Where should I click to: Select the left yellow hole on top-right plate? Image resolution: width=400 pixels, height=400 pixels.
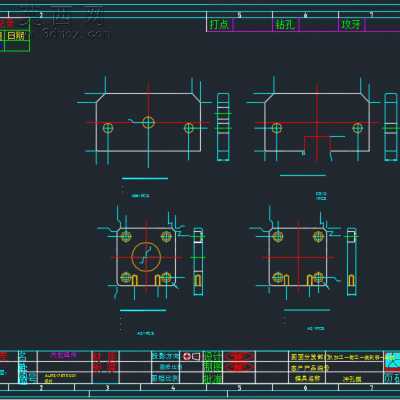[x=277, y=128]
